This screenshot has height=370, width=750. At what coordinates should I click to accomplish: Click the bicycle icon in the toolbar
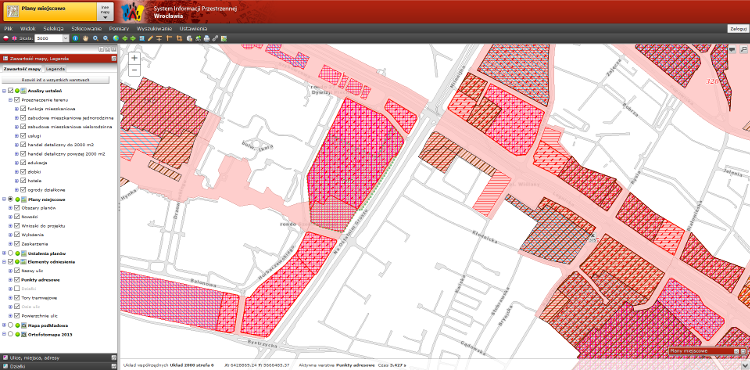click(198, 38)
